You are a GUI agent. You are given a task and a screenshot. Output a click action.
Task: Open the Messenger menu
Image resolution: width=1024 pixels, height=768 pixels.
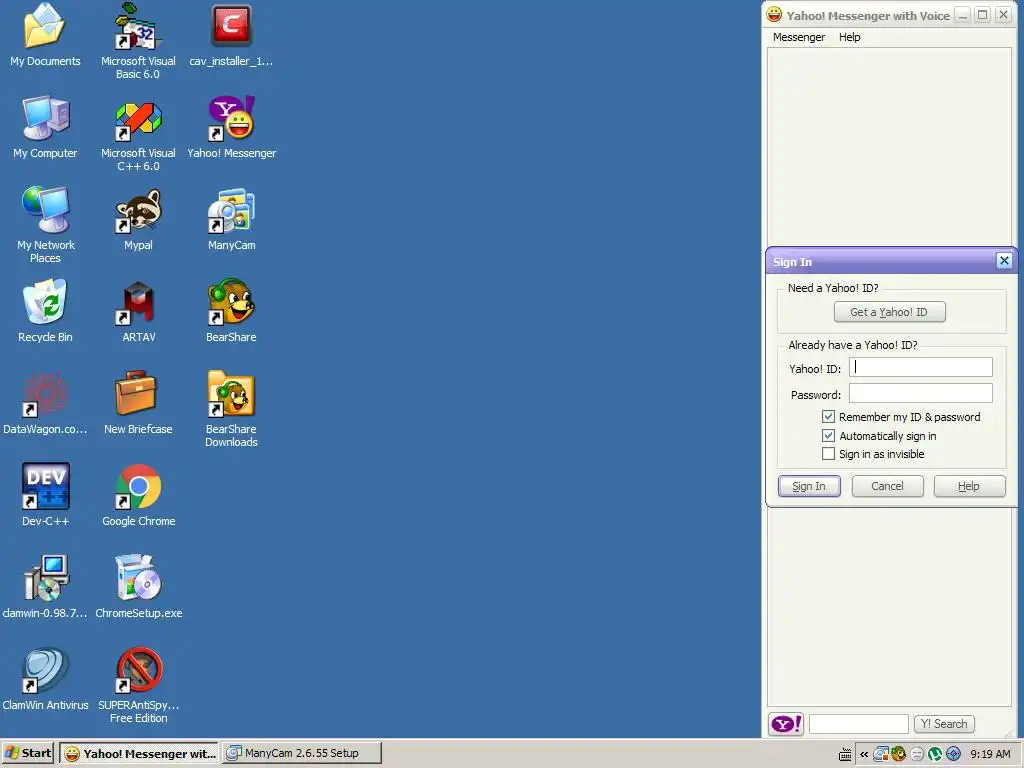click(799, 37)
